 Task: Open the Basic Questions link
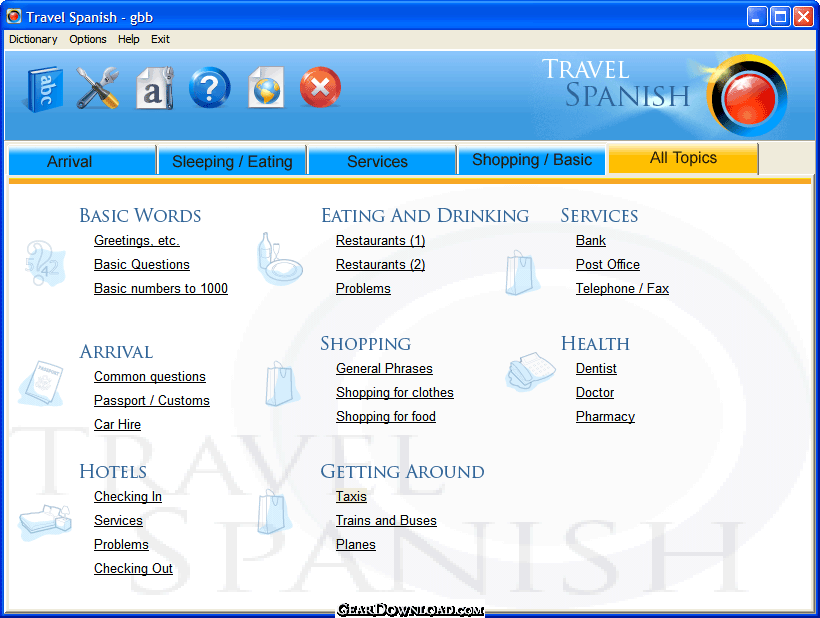click(x=142, y=265)
